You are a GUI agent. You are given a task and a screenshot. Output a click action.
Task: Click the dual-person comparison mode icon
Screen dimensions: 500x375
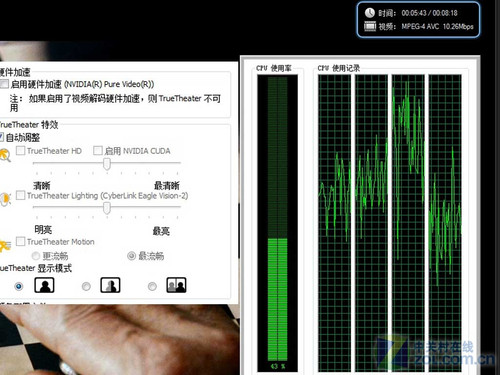pos(176,285)
